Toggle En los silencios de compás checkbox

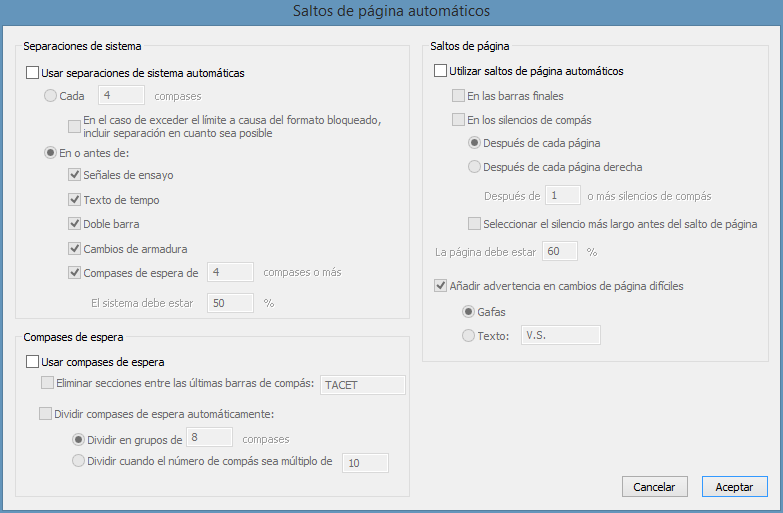(458, 119)
